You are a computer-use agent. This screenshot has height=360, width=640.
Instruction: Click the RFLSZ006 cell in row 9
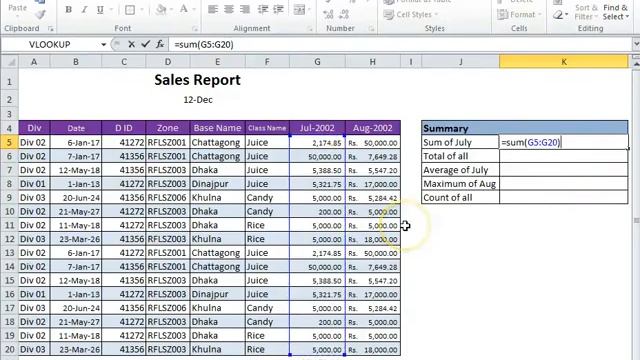(168, 198)
